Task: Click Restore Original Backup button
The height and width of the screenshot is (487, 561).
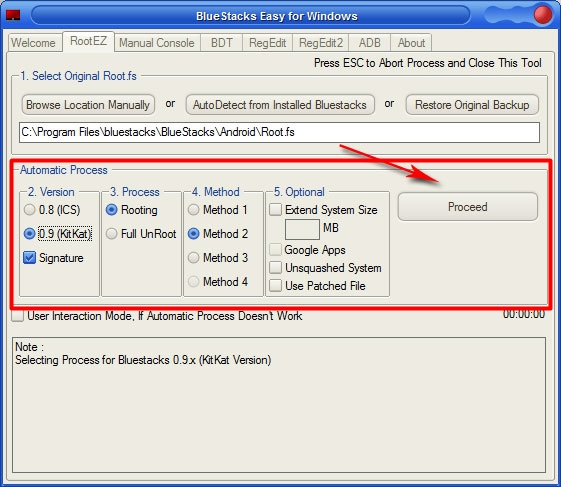Action: click(x=472, y=105)
